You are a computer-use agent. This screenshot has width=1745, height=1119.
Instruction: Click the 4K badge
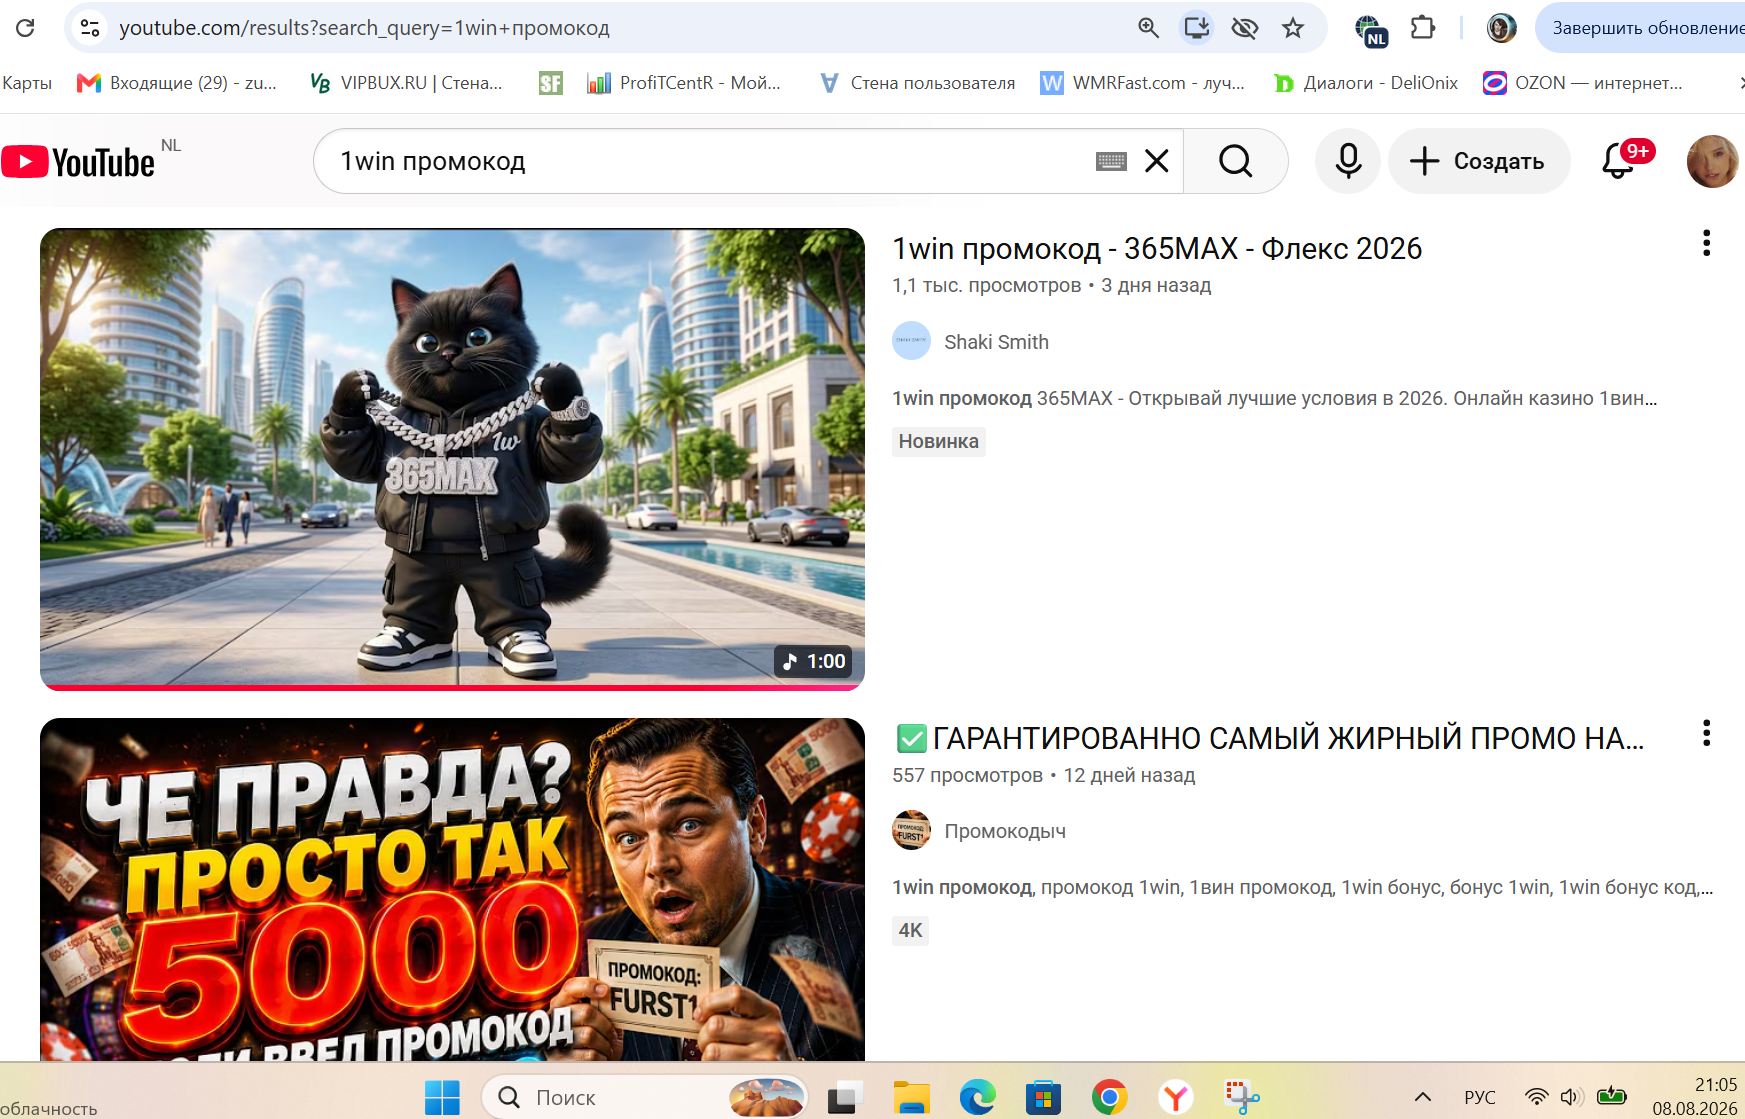pyautogui.click(x=910, y=930)
